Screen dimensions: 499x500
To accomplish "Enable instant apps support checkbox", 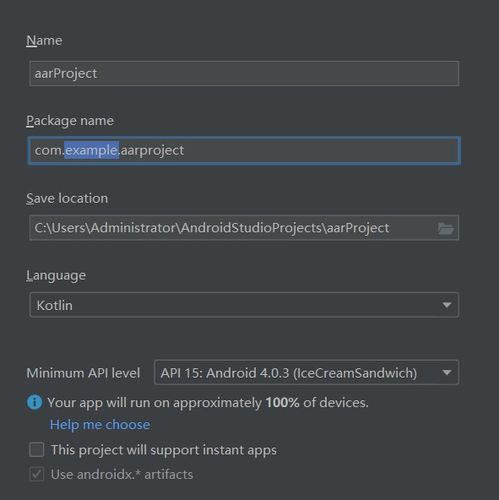I will coord(37,450).
